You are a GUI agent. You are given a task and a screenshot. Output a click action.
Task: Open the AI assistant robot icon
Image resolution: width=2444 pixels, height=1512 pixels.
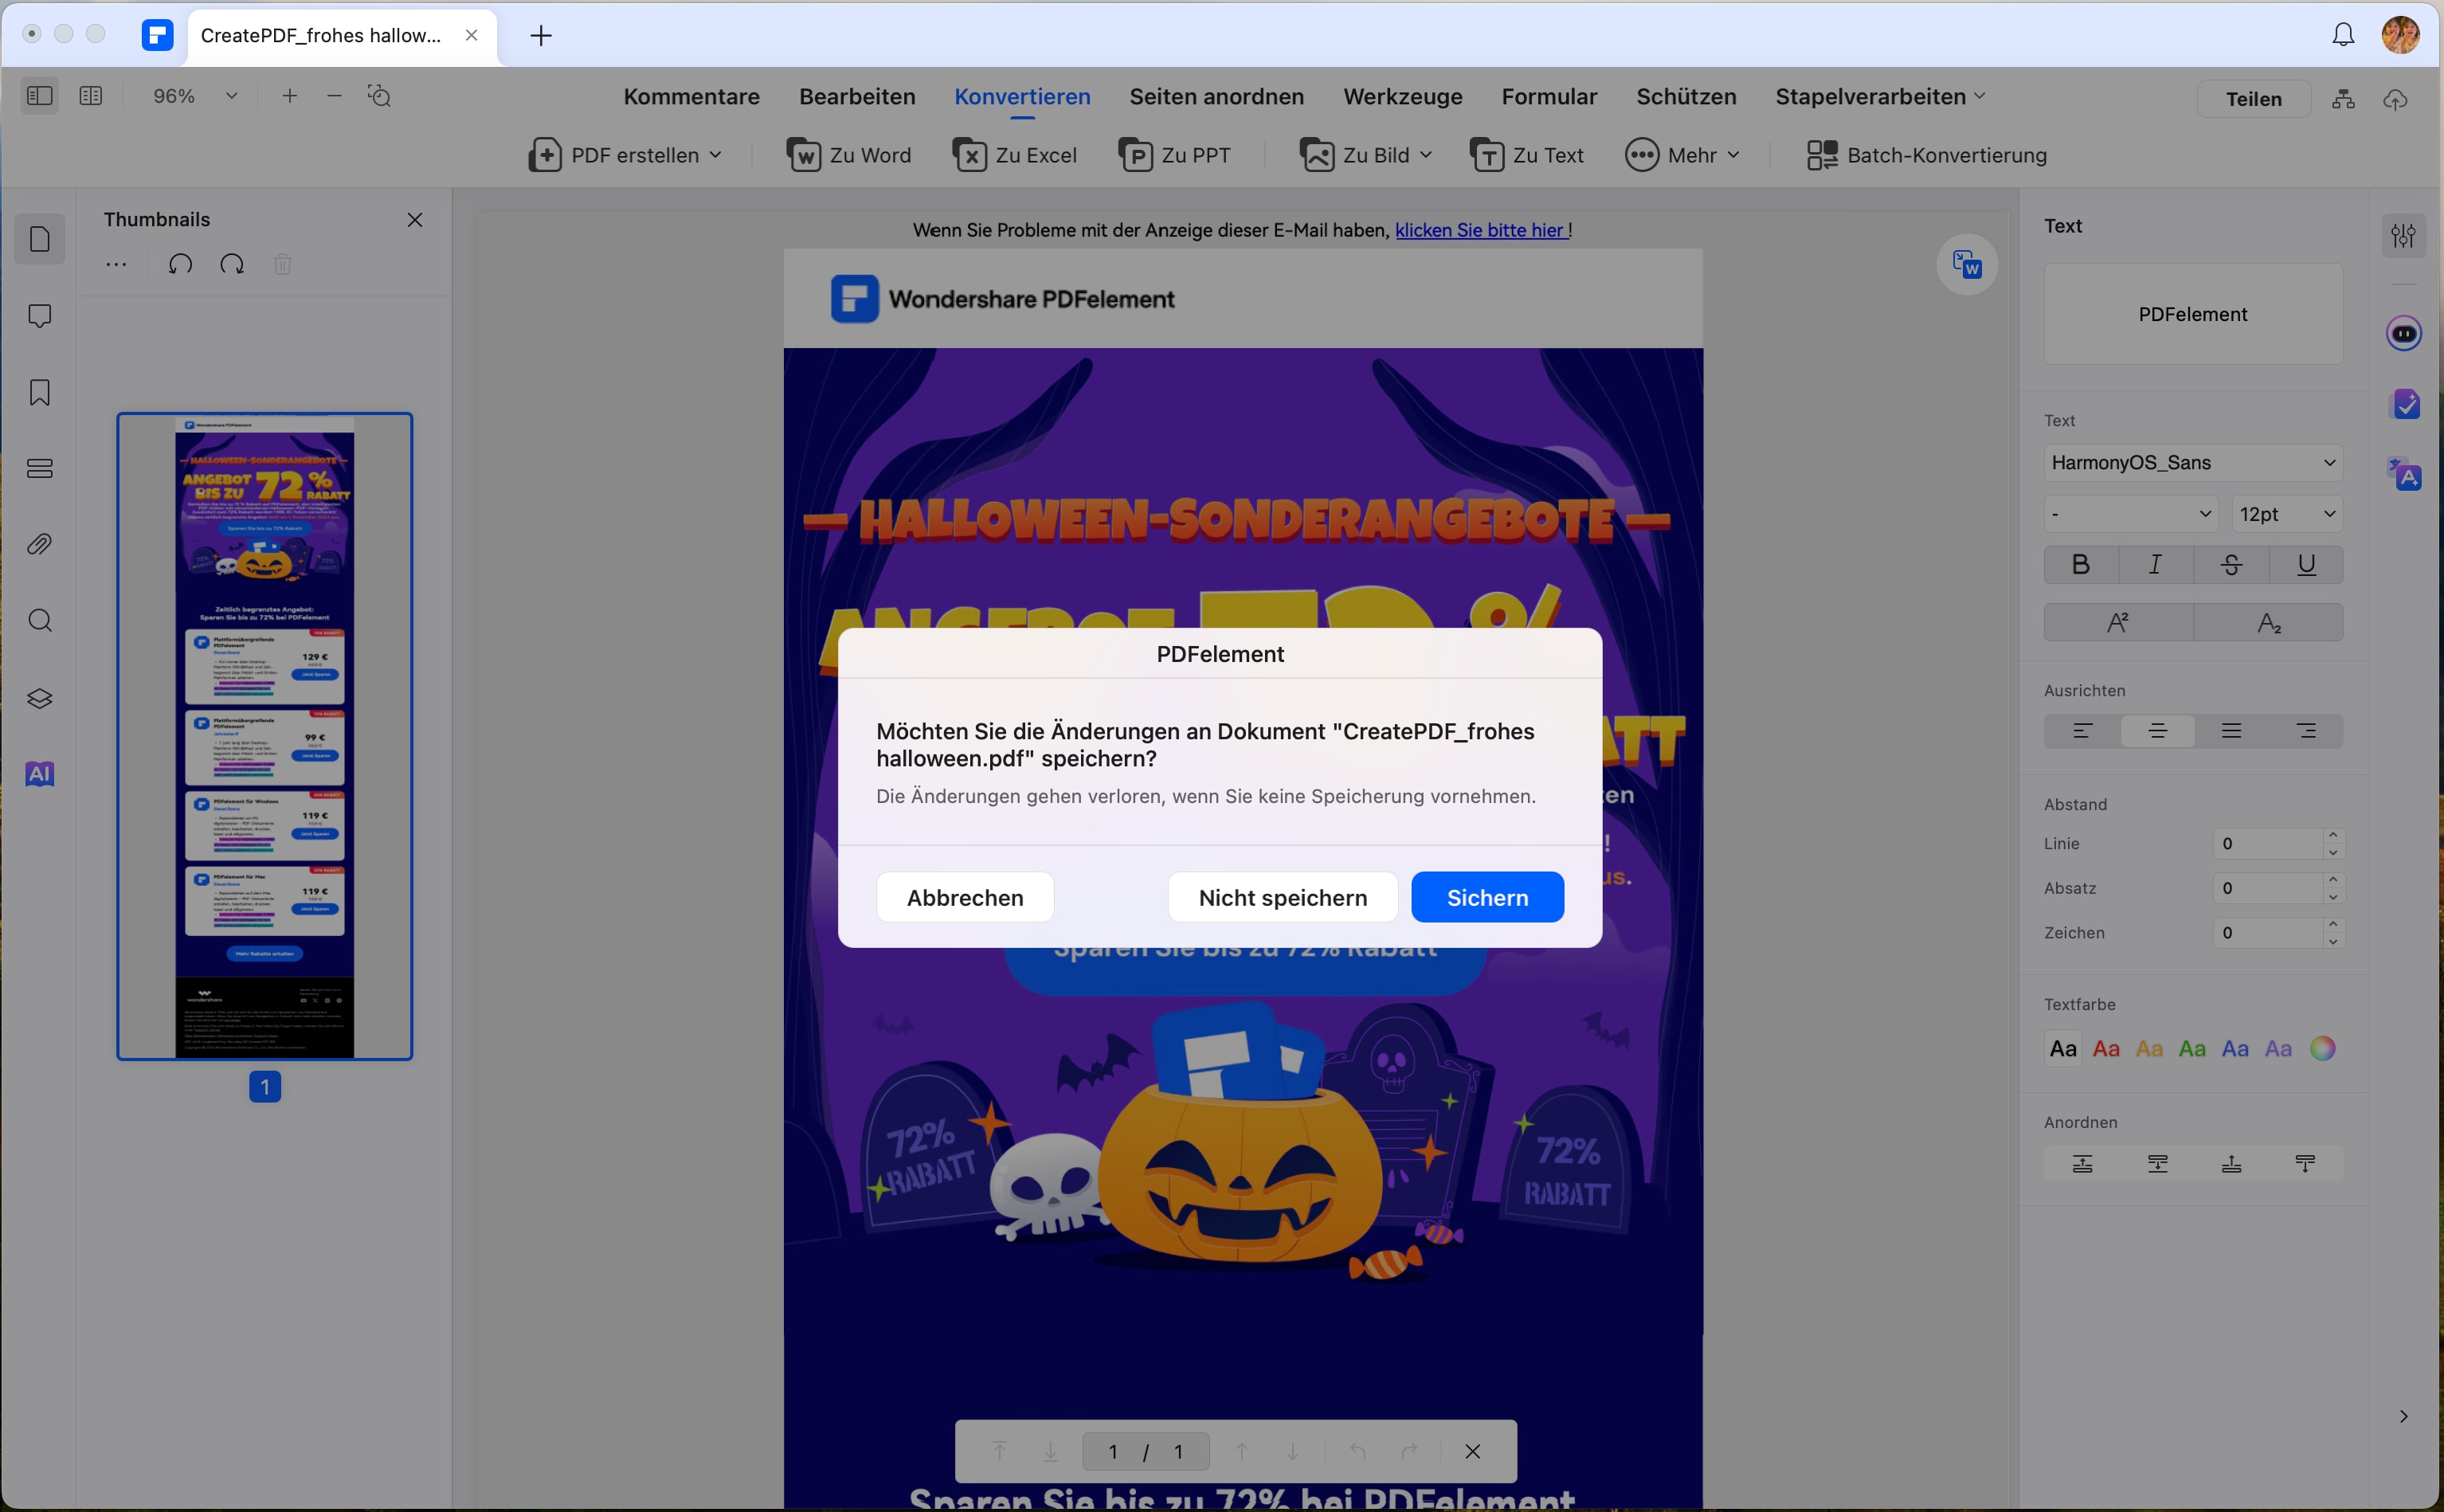coord(2404,333)
